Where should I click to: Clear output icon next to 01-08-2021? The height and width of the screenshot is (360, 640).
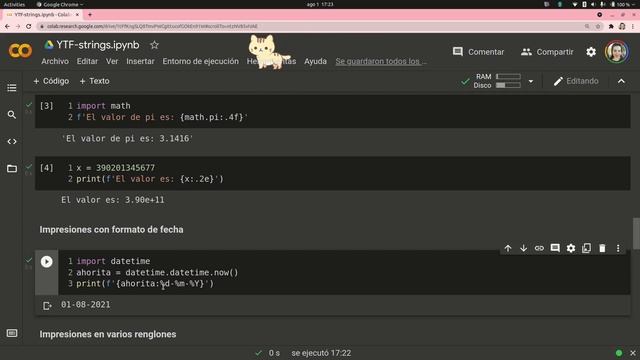tap(47, 306)
